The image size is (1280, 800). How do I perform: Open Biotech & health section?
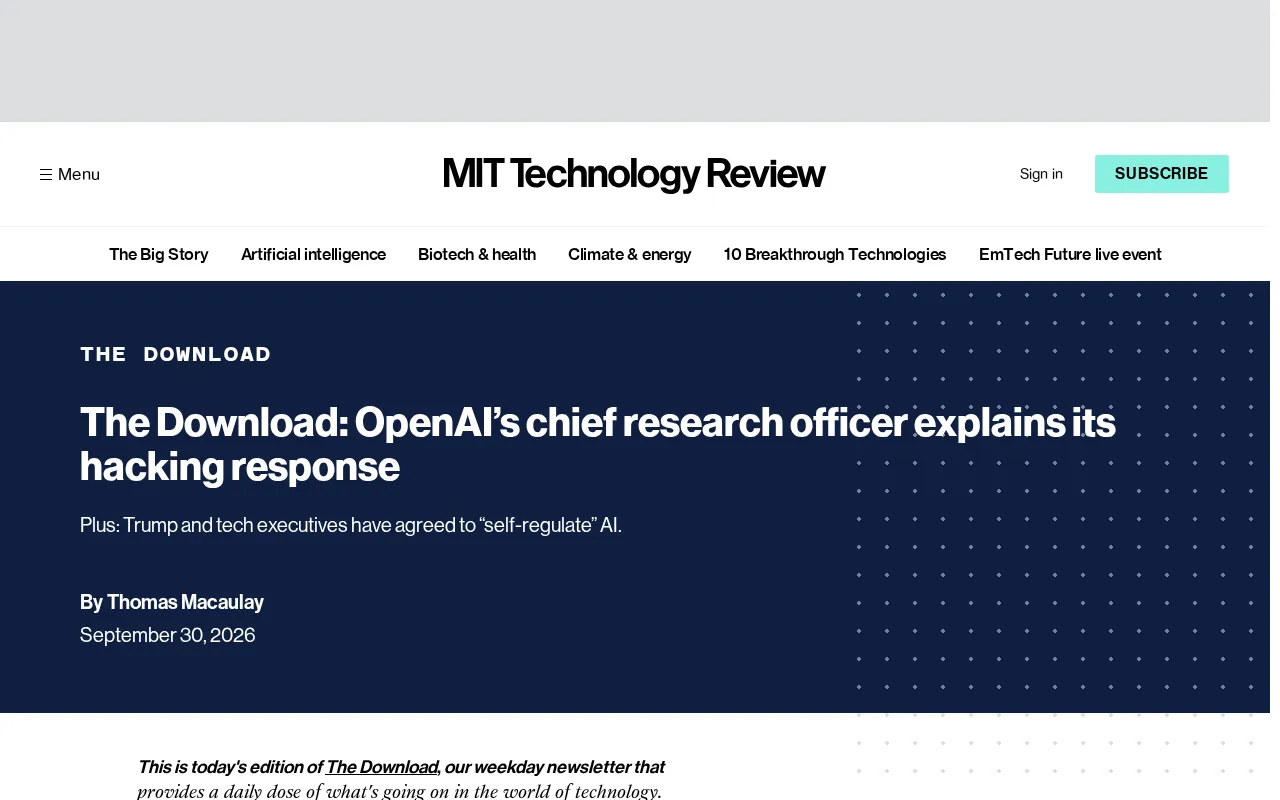click(477, 254)
